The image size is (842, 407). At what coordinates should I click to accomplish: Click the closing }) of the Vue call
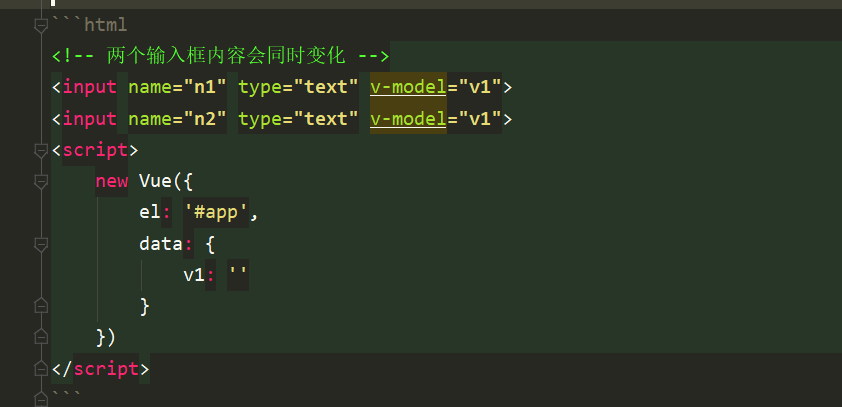click(x=106, y=338)
